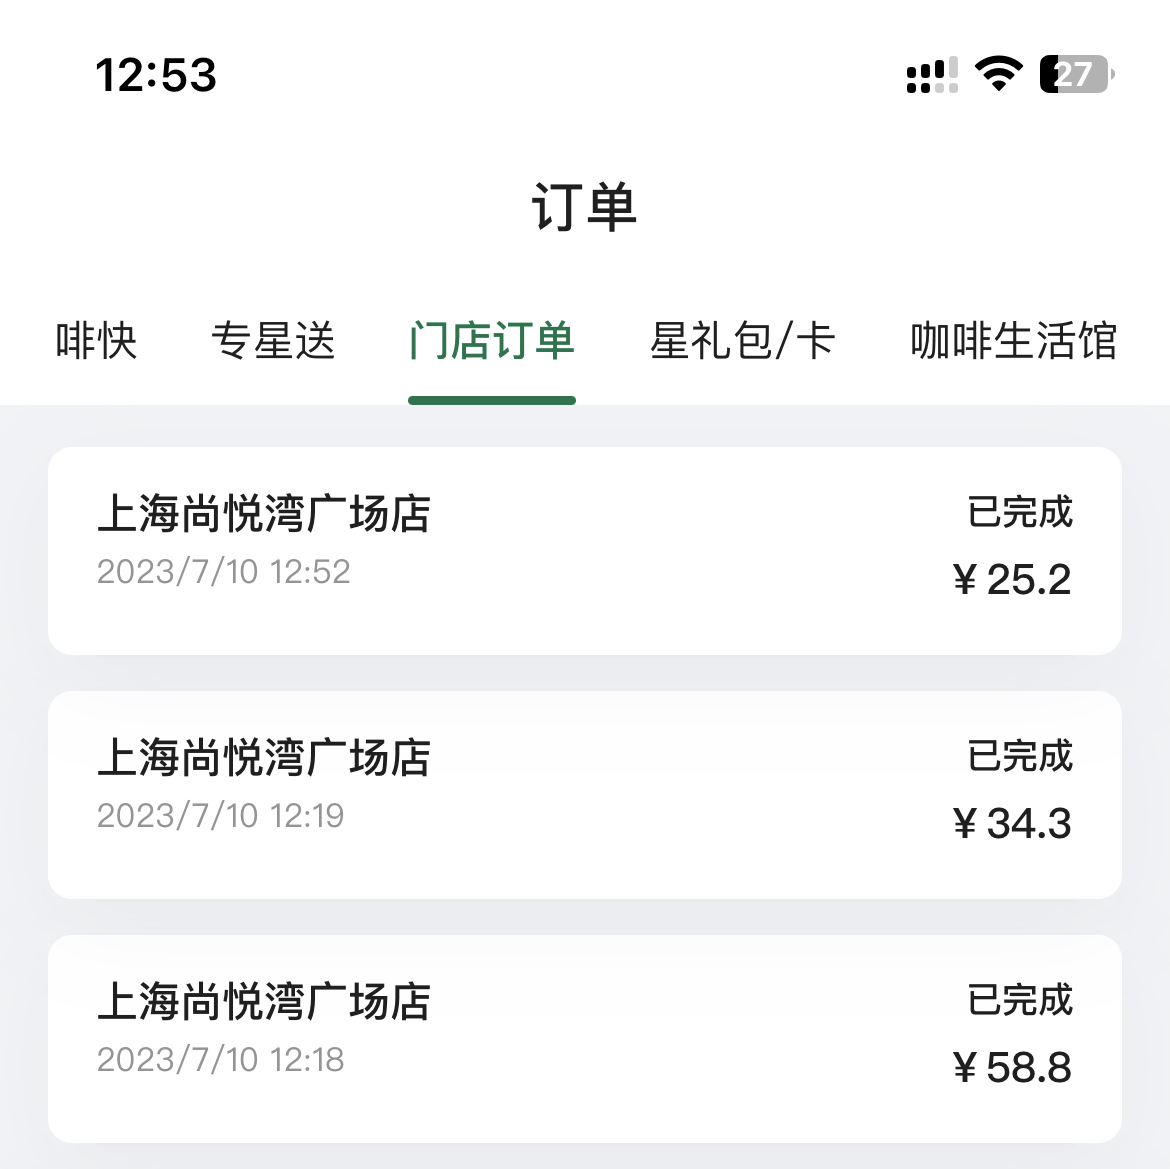
Task: Open the 星礼包/卡 tab
Action: (x=742, y=341)
